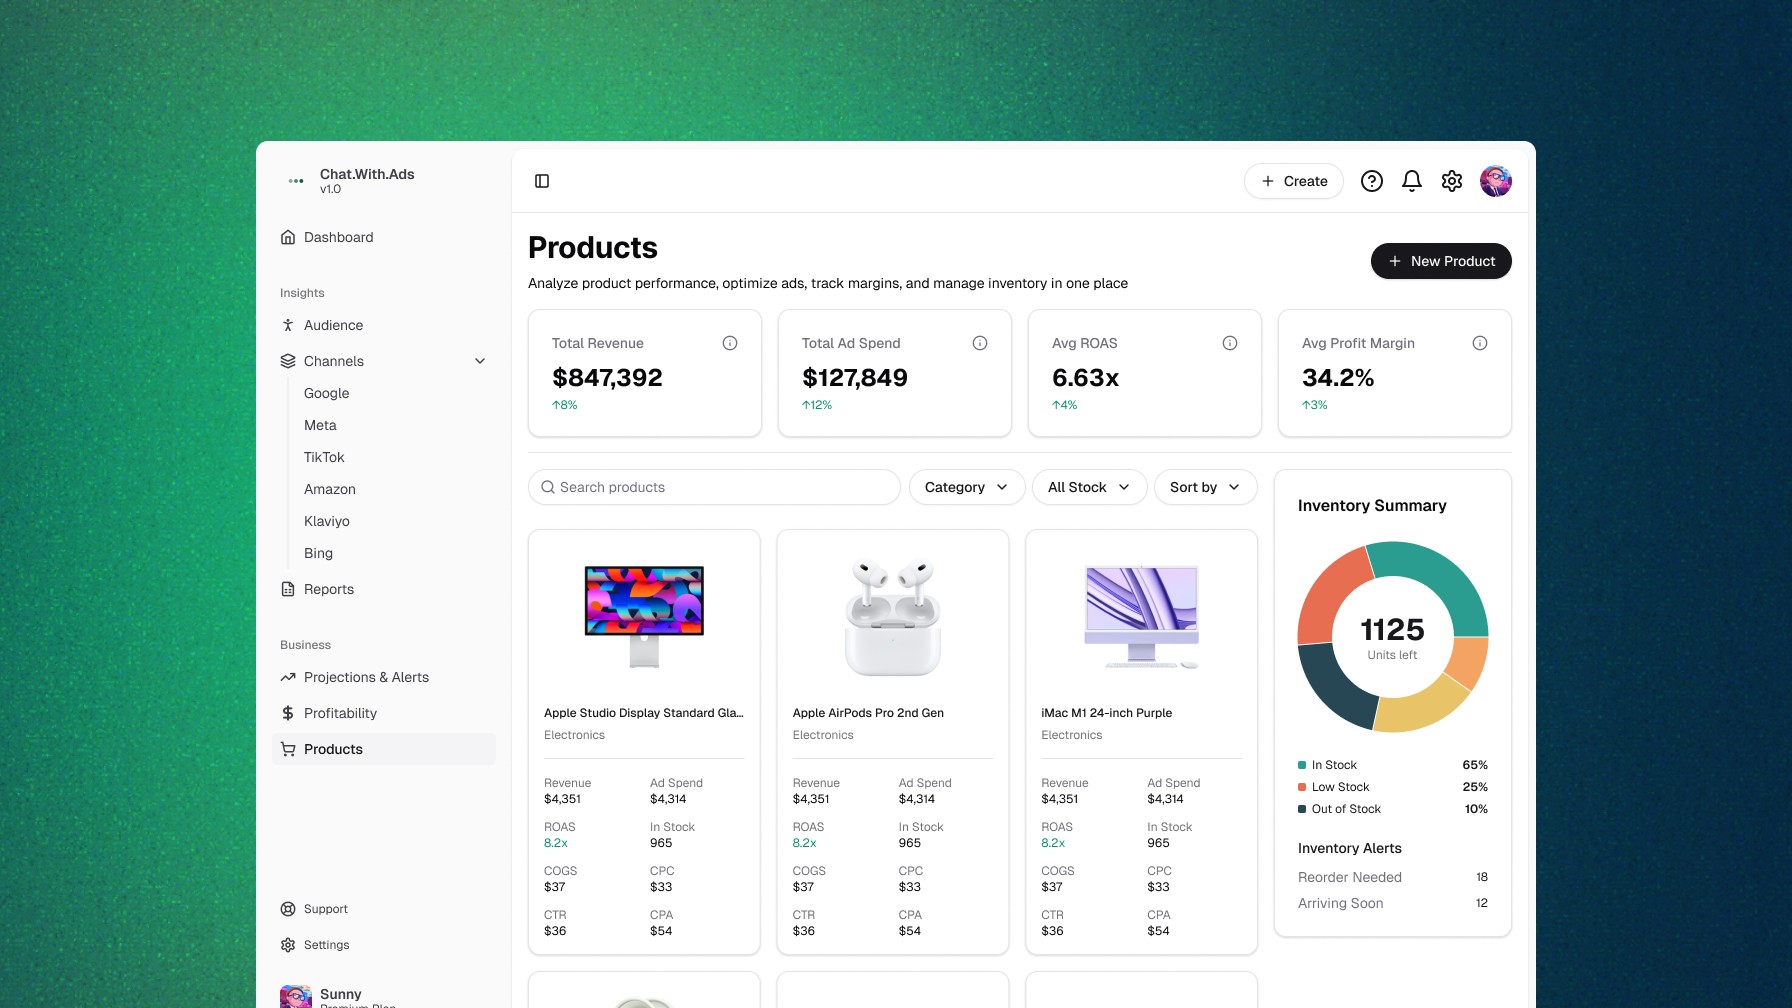Open the user avatar in top bar

click(1496, 181)
